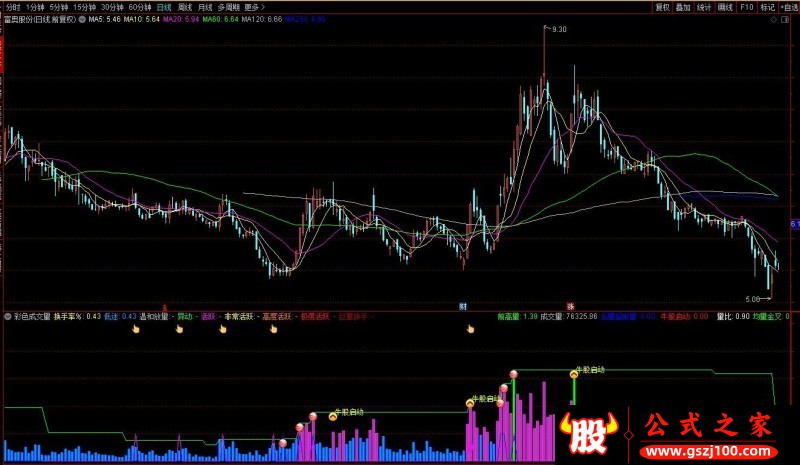Switch to the 分时 chart tab
Viewport: 800px width, 465px height.
pyautogui.click(x=13, y=7)
